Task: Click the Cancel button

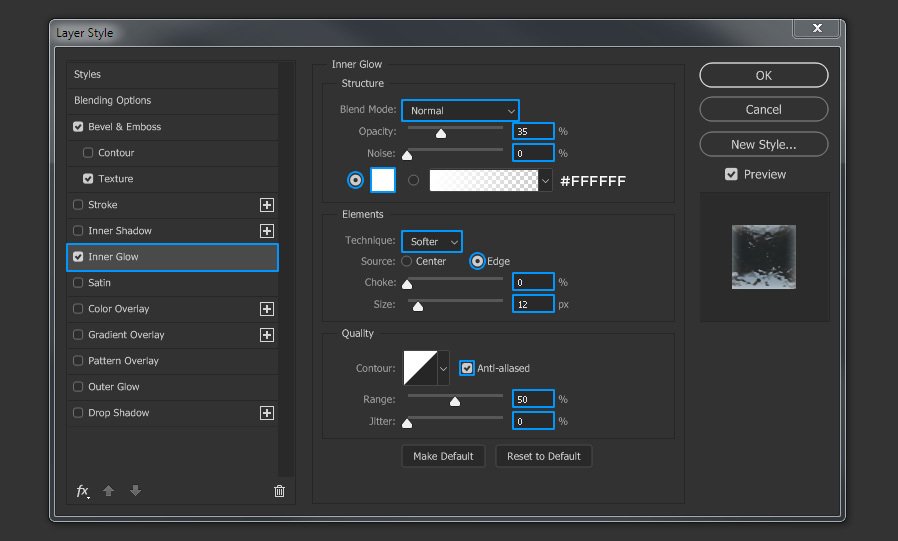Action: point(764,109)
